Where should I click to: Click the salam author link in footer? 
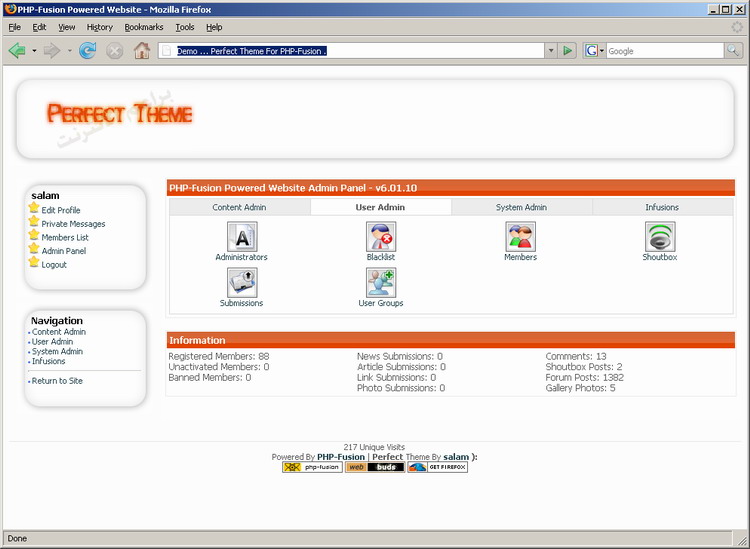pyautogui.click(x=456, y=457)
